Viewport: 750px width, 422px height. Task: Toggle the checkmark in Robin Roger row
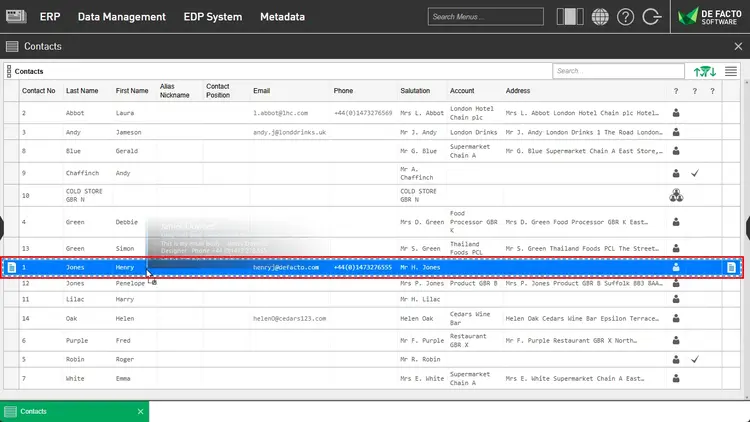coord(694,359)
